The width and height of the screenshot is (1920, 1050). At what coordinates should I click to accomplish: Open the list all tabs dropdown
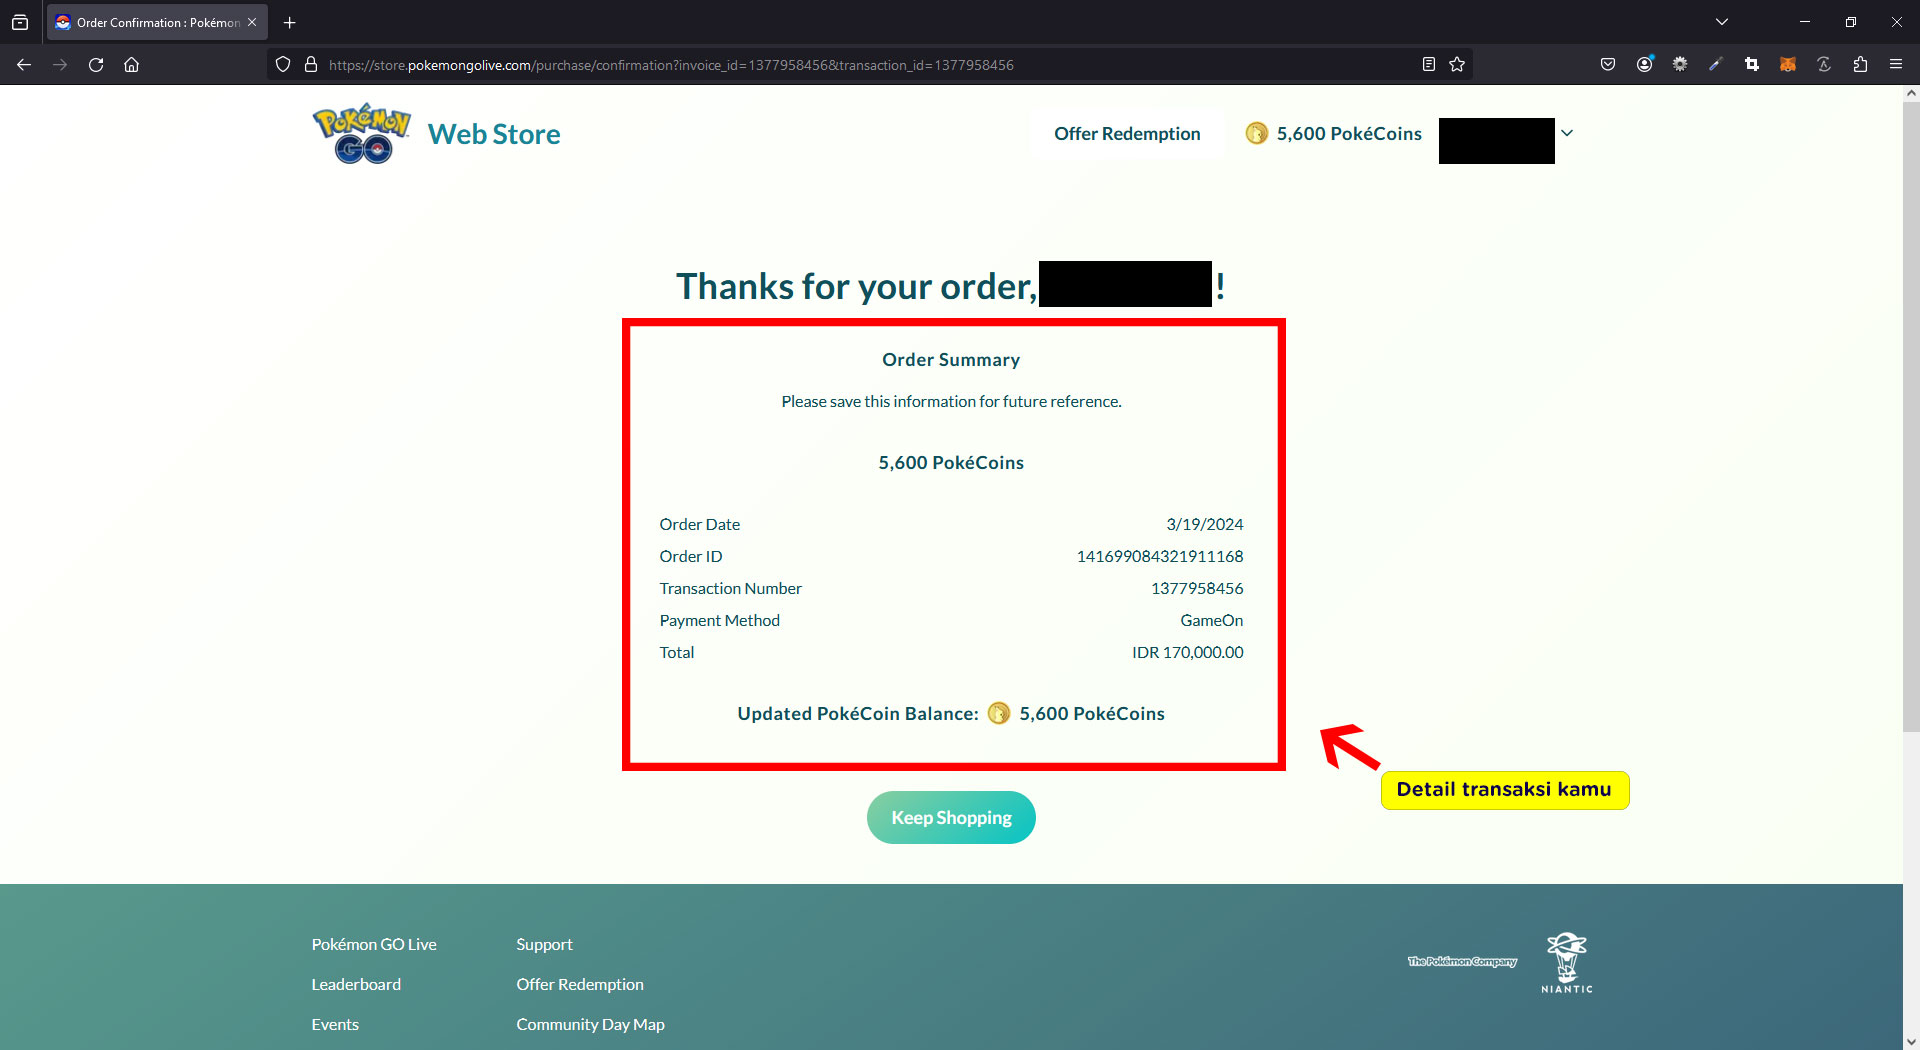click(x=1722, y=22)
